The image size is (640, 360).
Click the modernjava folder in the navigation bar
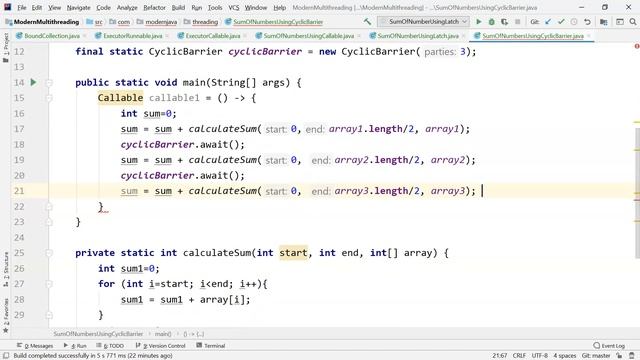157,22
